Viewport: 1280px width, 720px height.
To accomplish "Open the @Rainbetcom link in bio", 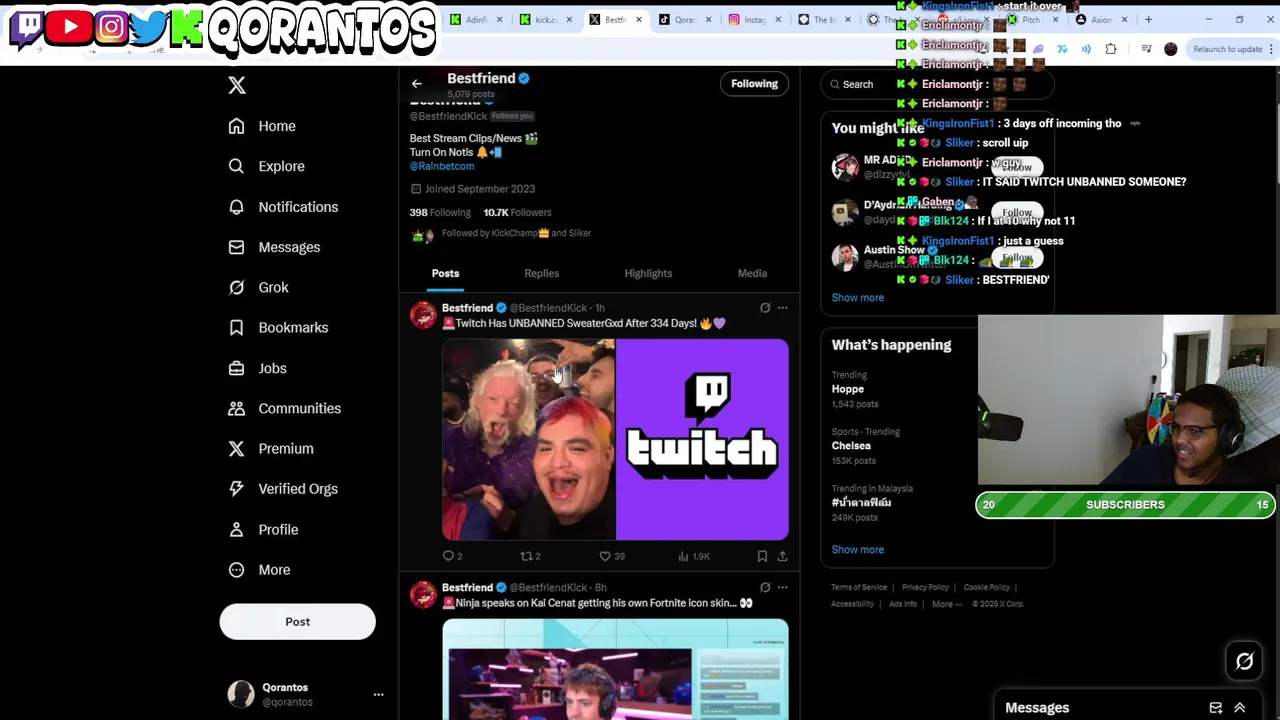I will (x=441, y=166).
